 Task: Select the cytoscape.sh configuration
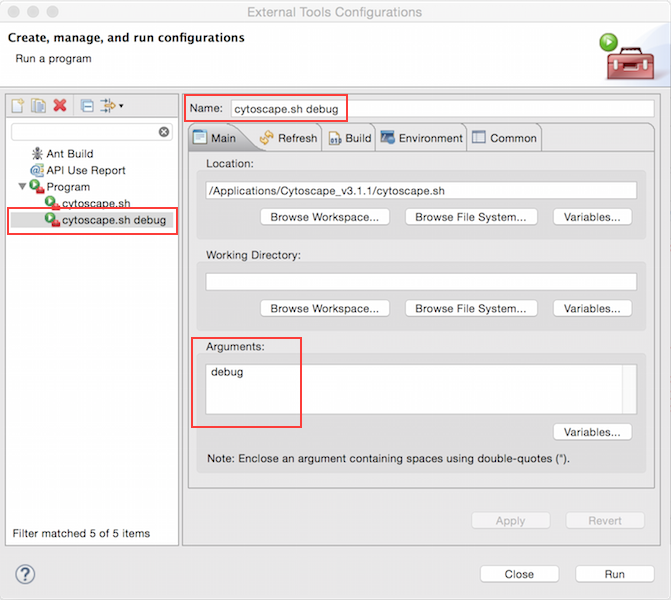tap(96, 203)
